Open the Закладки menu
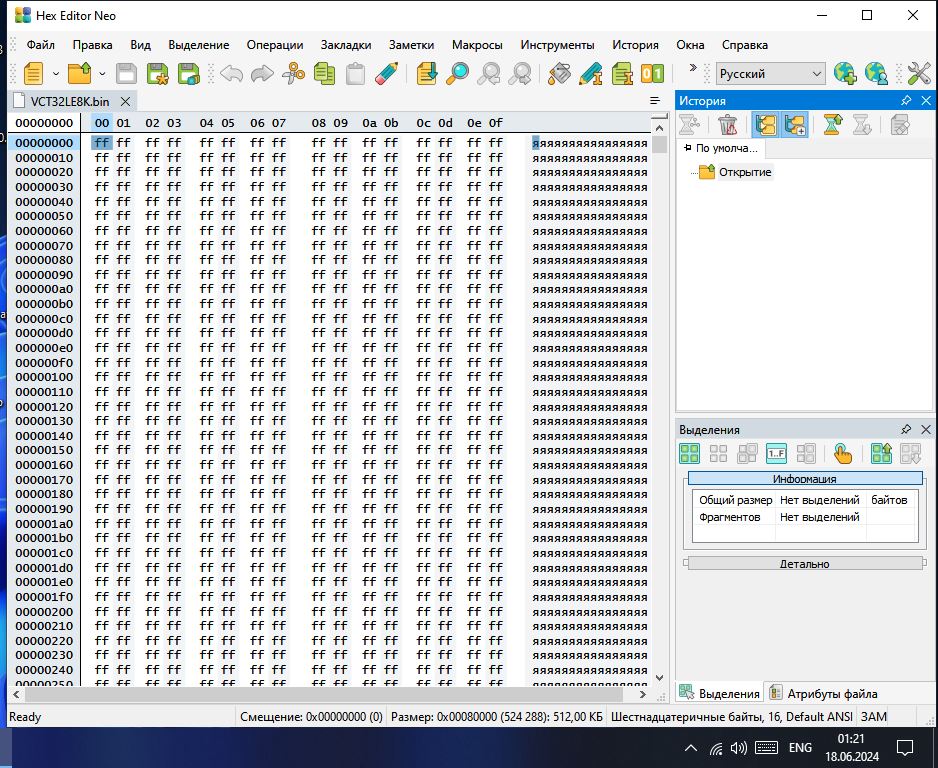This screenshot has width=938, height=768. coord(346,45)
